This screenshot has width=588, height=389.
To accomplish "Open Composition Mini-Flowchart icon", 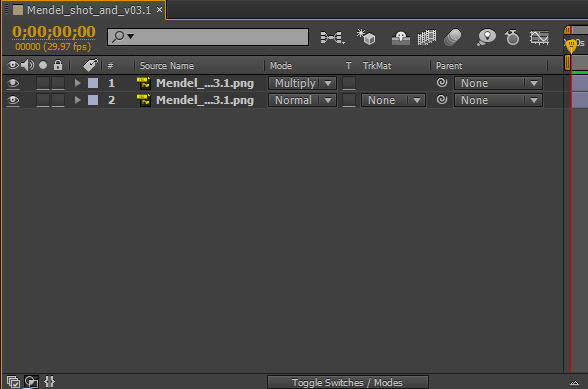I will tap(332, 38).
